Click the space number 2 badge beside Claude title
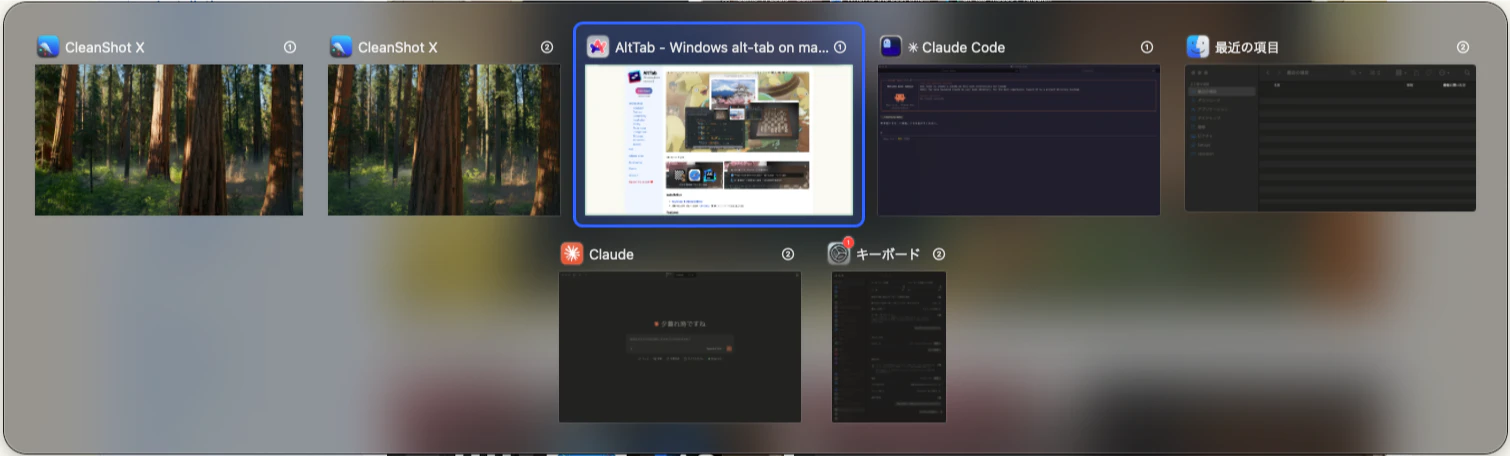The height and width of the screenshot is (456, 1510). point(788,254)
